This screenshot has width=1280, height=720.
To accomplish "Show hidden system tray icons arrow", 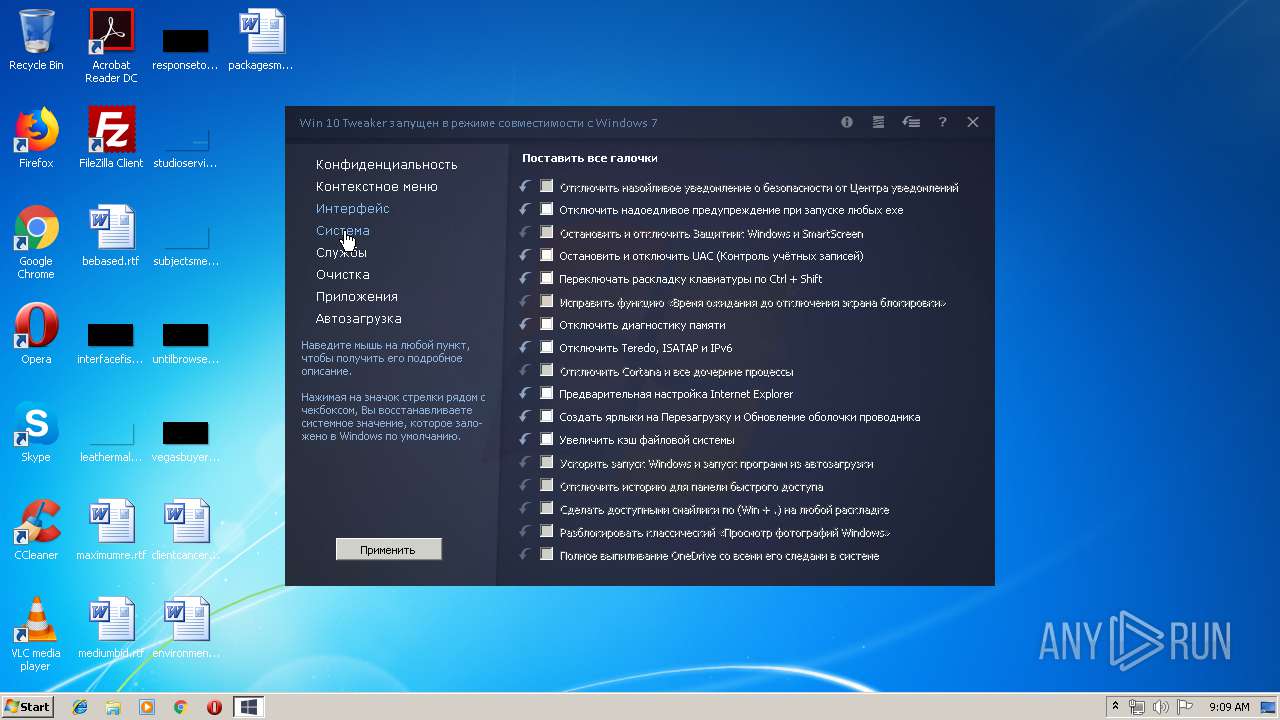I will [1115, 707].
